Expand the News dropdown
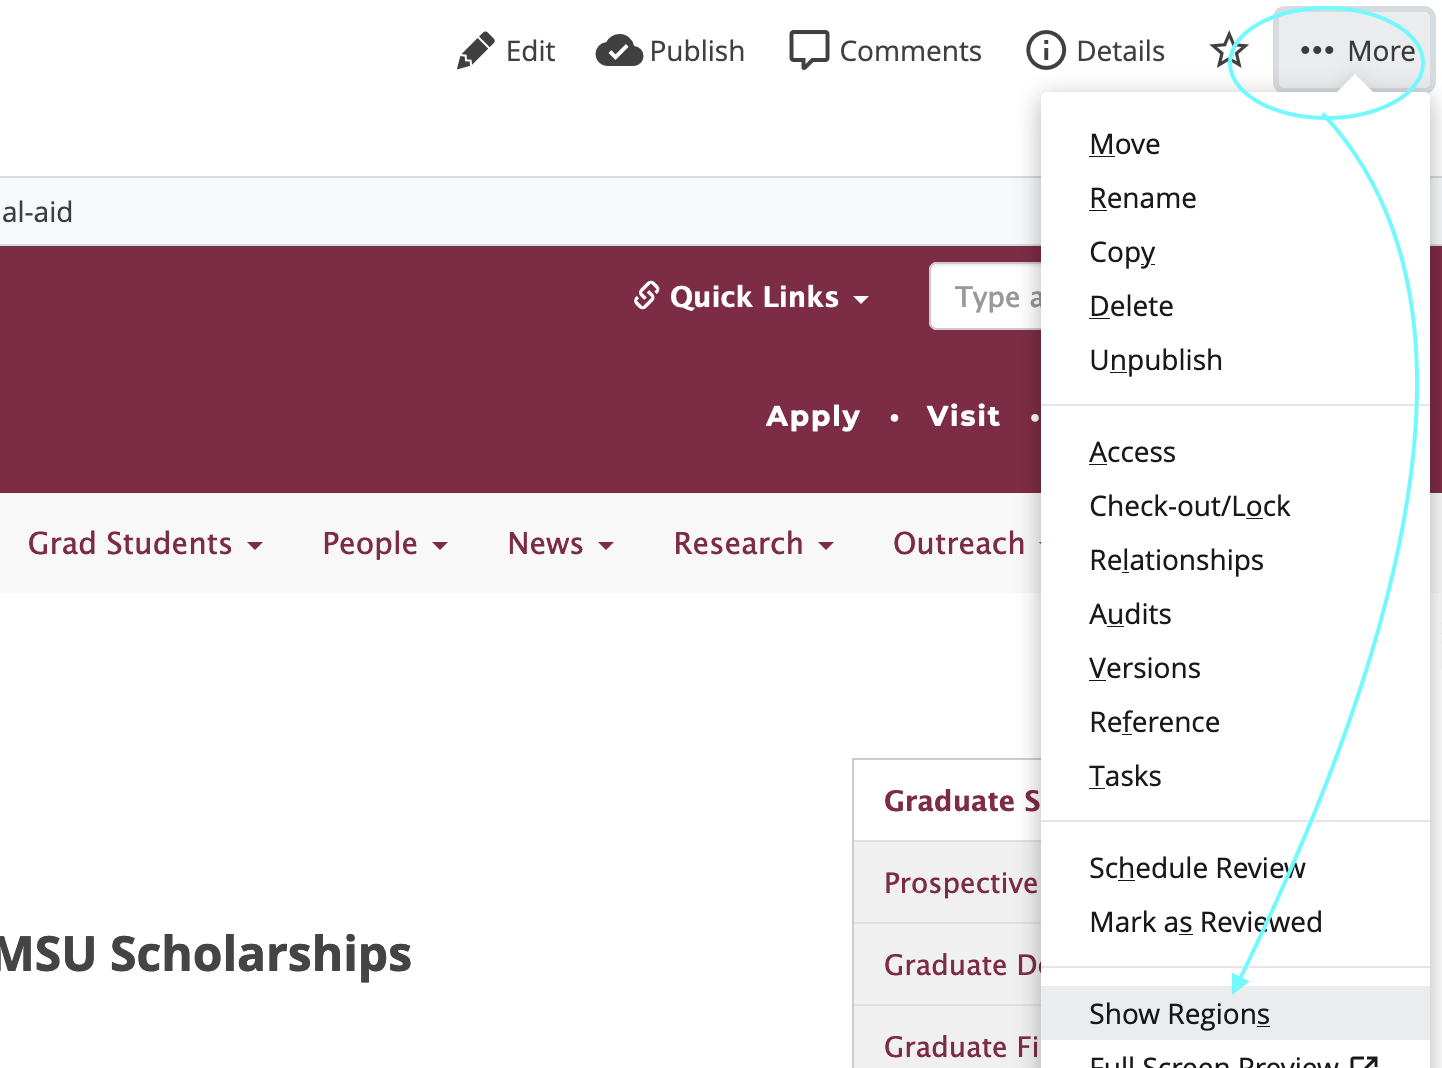The image size is (1442, 1068). click(x=560, y=543)
